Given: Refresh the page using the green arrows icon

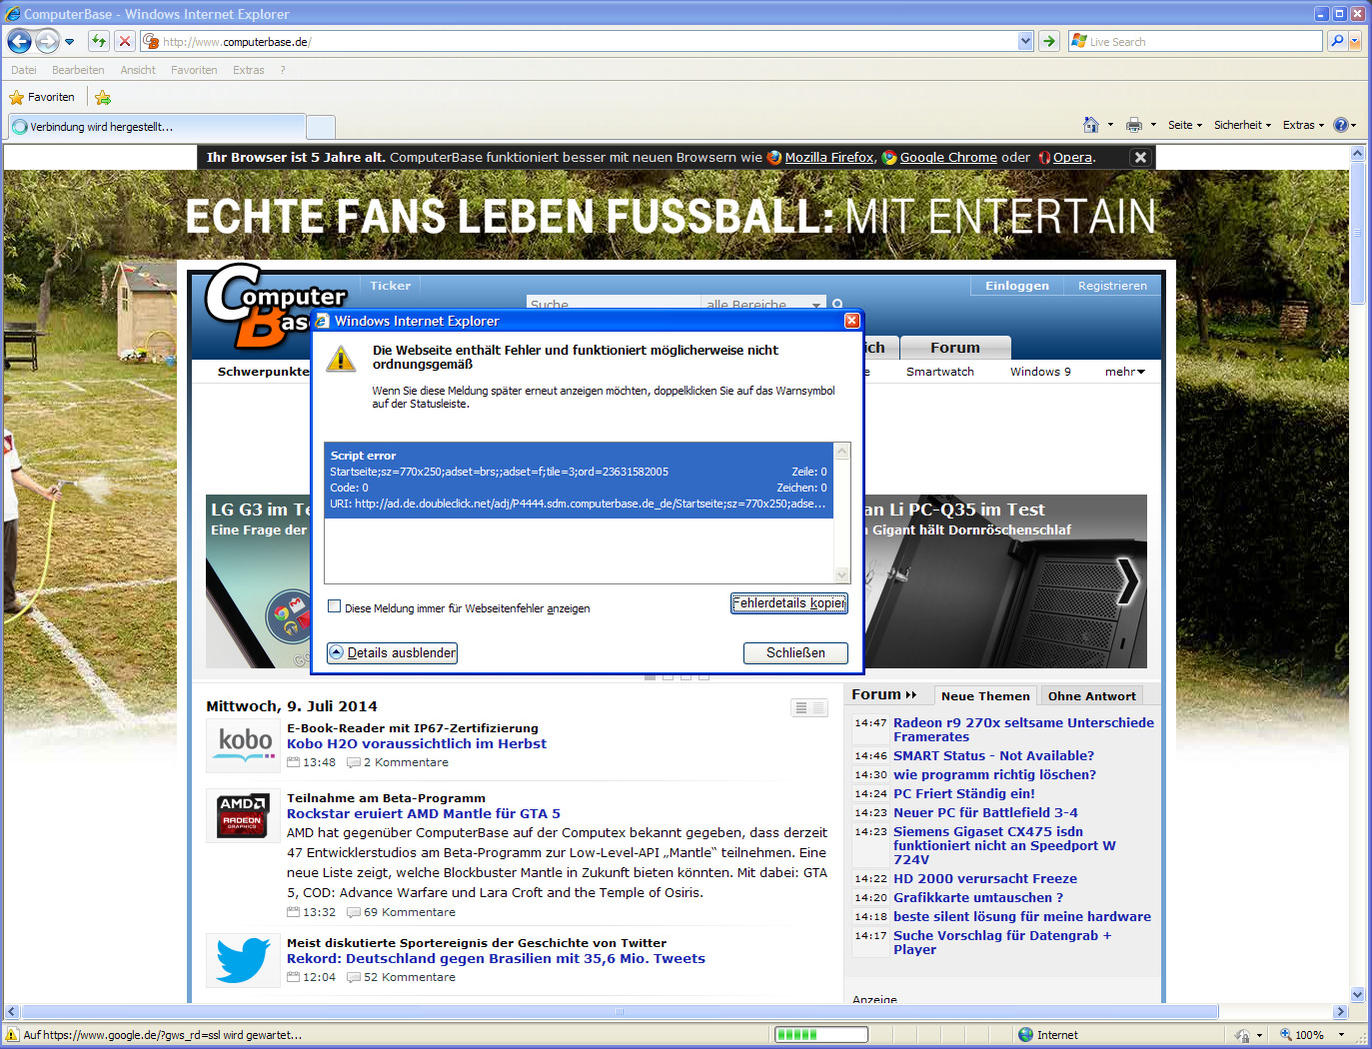Looking at the screenshot, I should point(98,41).
